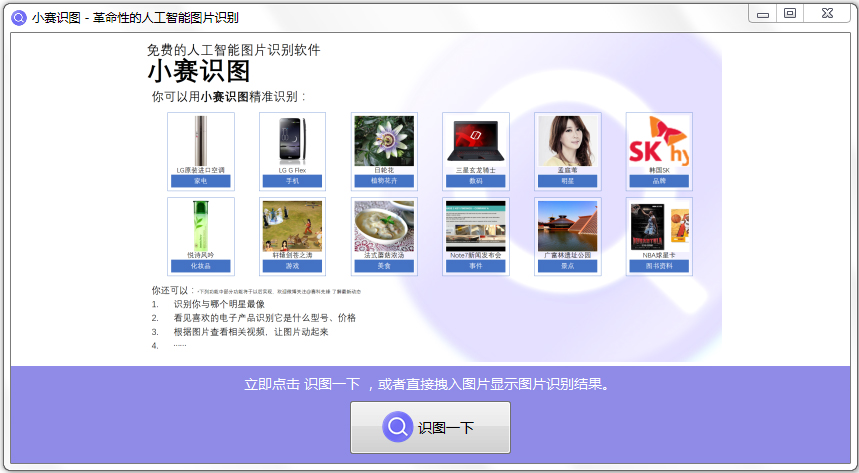Click the caption Note7新闻发布会
This screenshot has height=473, width=859.
click(476, 255)
